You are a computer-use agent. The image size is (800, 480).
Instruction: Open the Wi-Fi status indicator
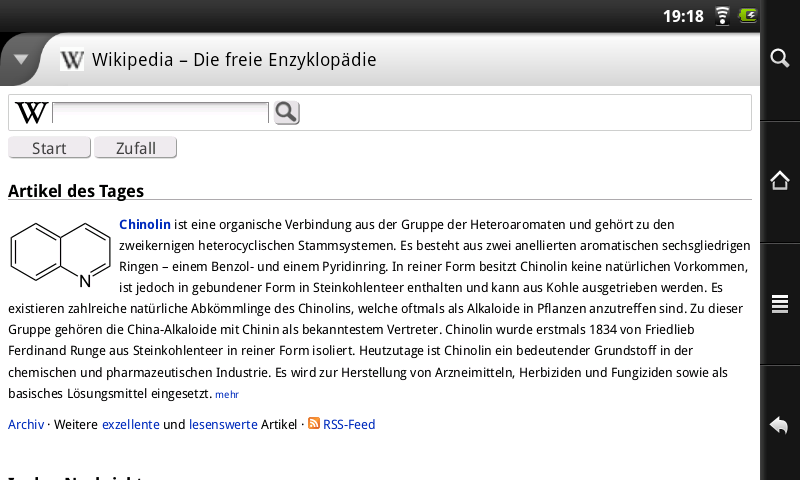tap(722, 16)
